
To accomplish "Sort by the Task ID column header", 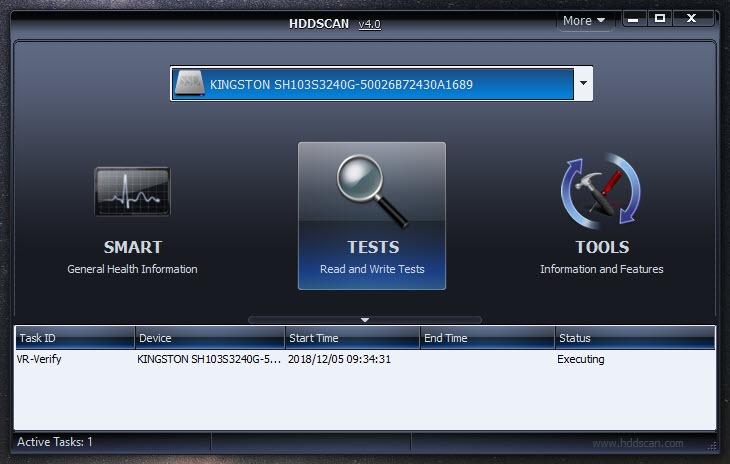I will point(74,338).
